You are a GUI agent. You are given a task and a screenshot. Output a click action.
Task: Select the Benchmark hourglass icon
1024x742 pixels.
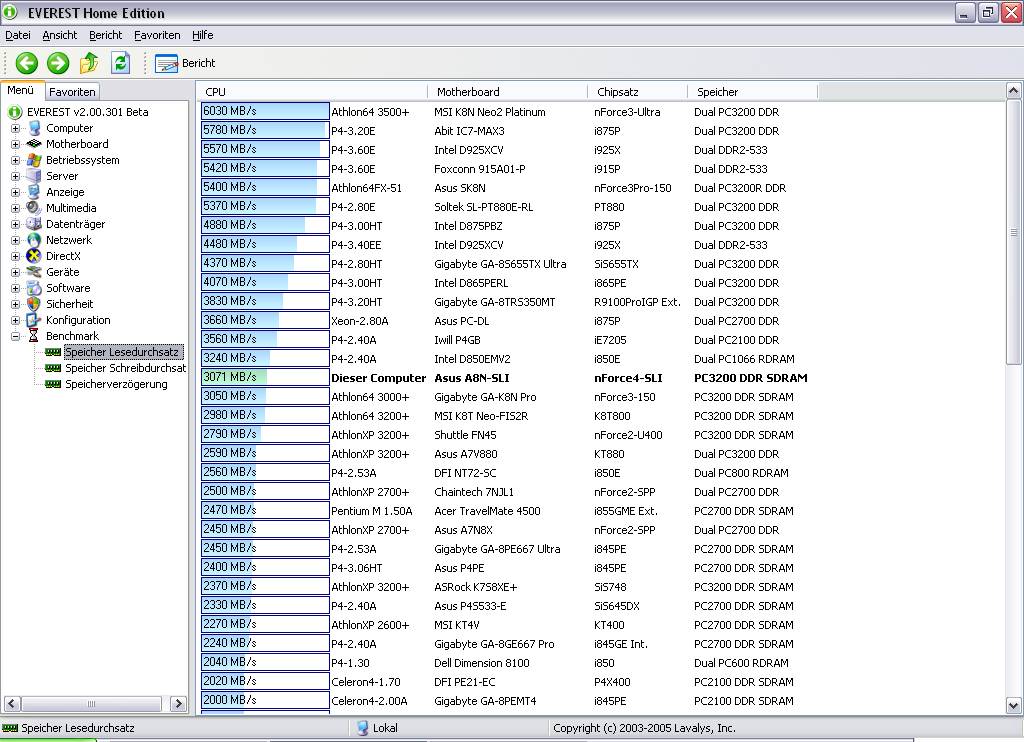tap(34, 336)
